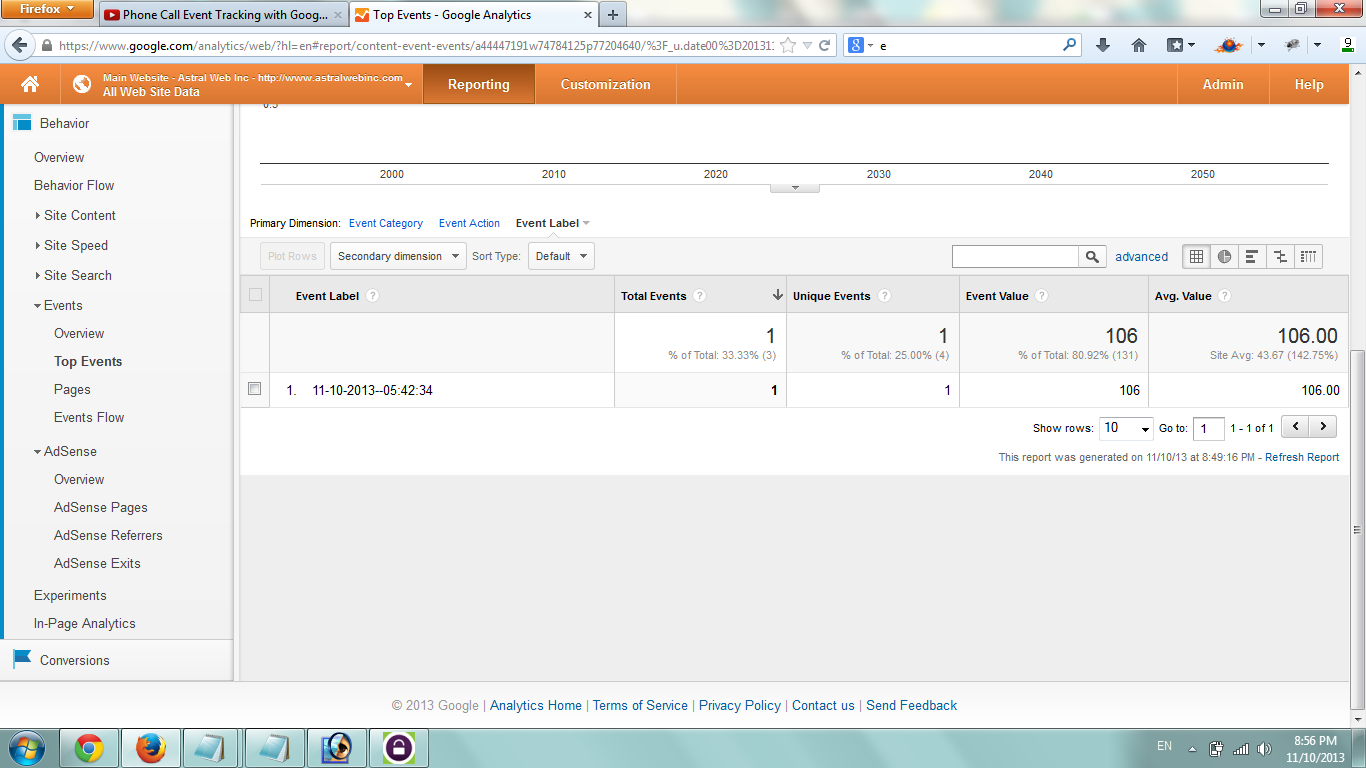Click the Privacy Policy footer link
This screenshot has height=768, width=1366.
[739, 705]
